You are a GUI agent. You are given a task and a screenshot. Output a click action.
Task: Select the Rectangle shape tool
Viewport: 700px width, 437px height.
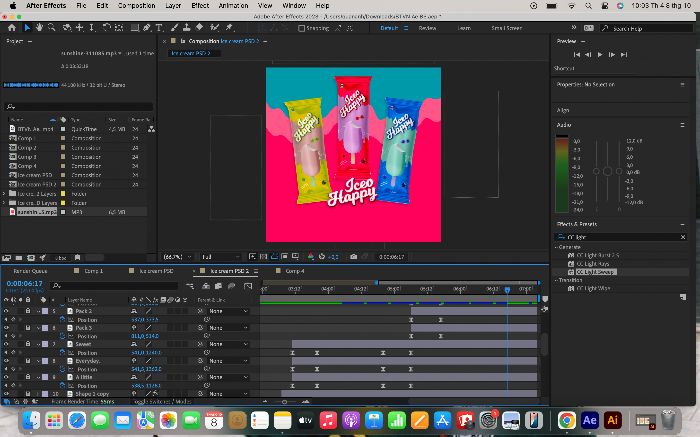[x=134, y=28]
